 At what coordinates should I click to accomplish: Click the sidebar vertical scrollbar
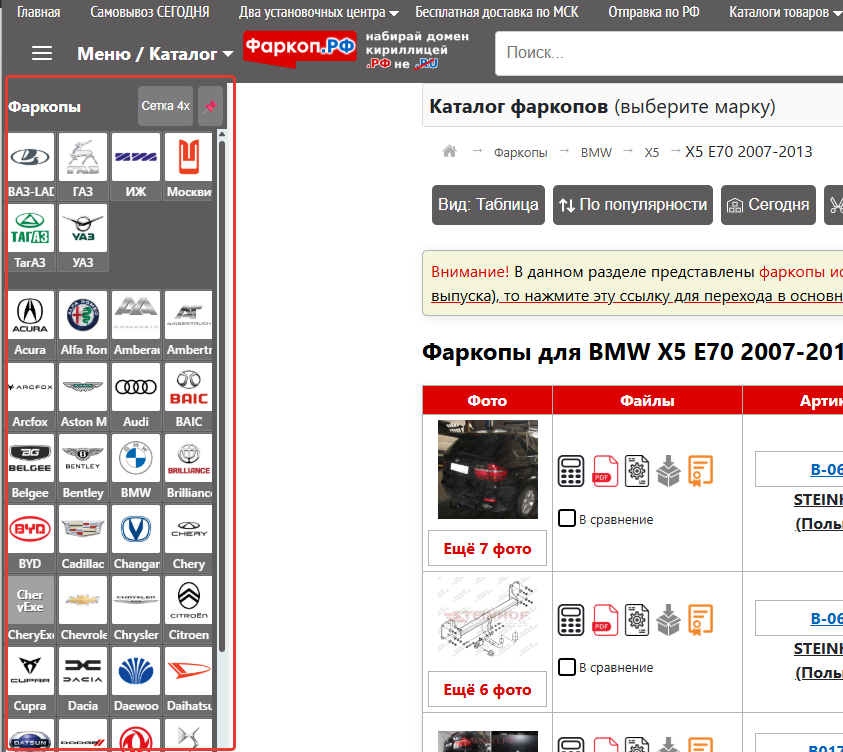click(x=222, y=395)
